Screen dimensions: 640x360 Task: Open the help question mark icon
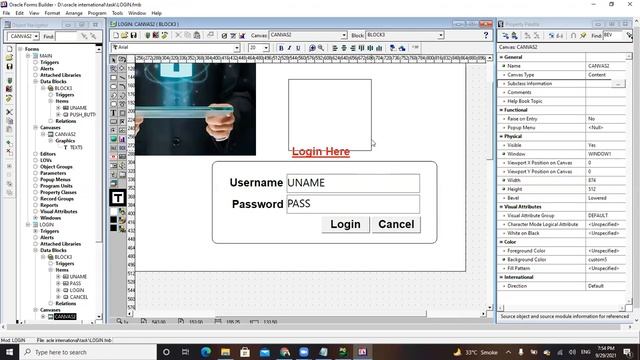tap(486, 36)
